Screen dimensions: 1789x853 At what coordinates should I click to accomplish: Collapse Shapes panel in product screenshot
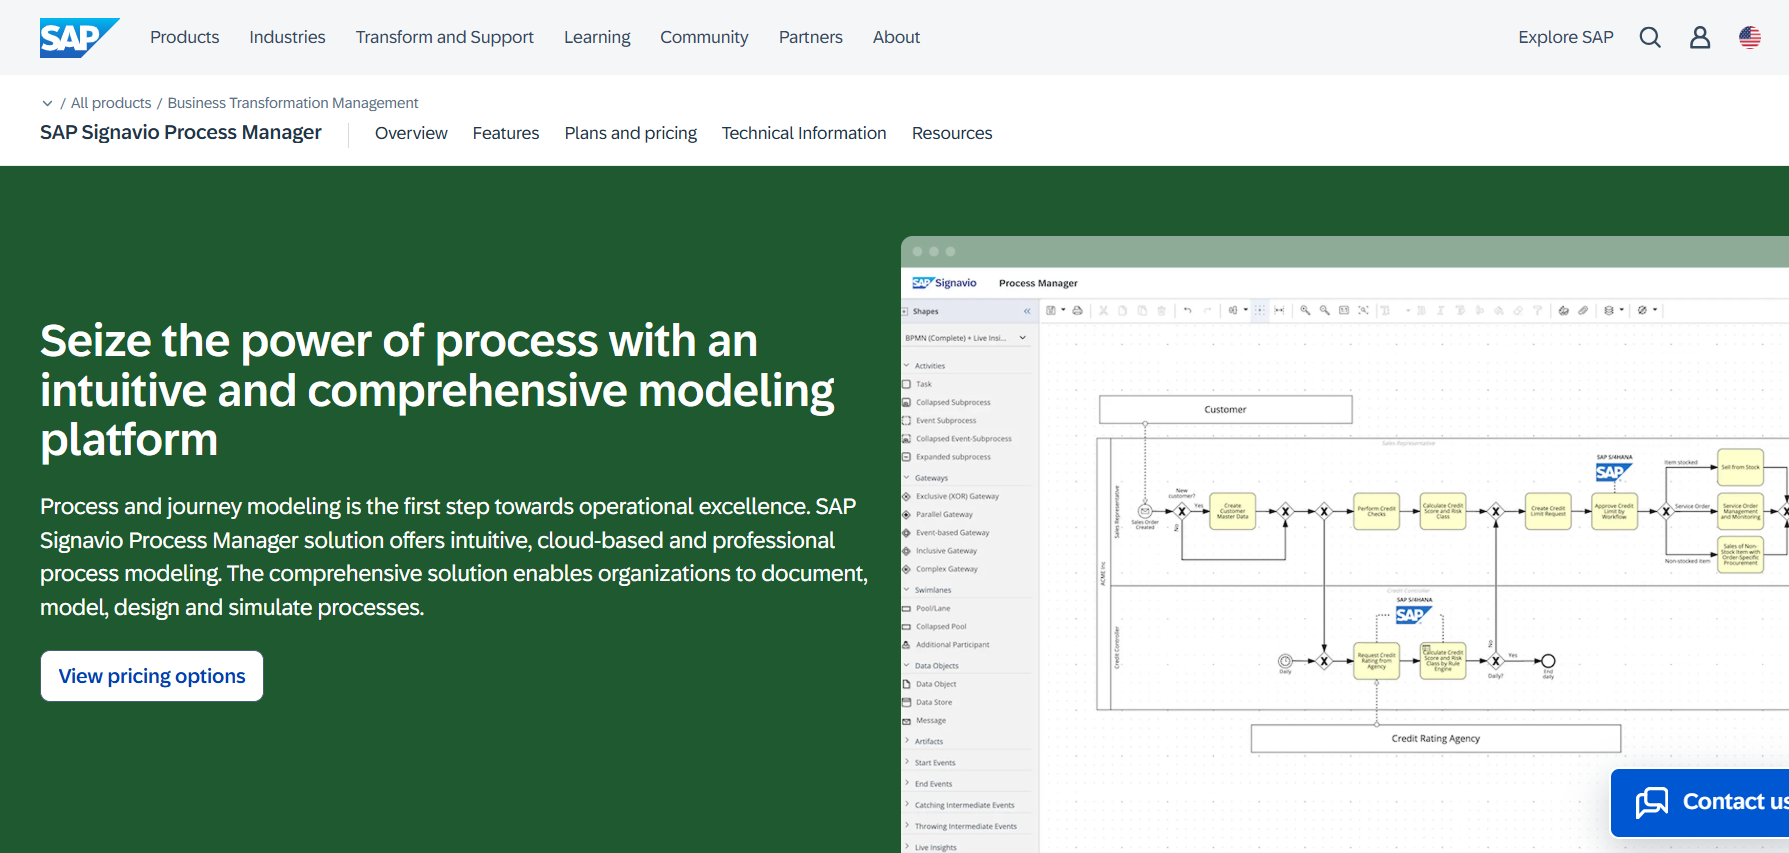pyautogui.click(x=1026, y=311)
